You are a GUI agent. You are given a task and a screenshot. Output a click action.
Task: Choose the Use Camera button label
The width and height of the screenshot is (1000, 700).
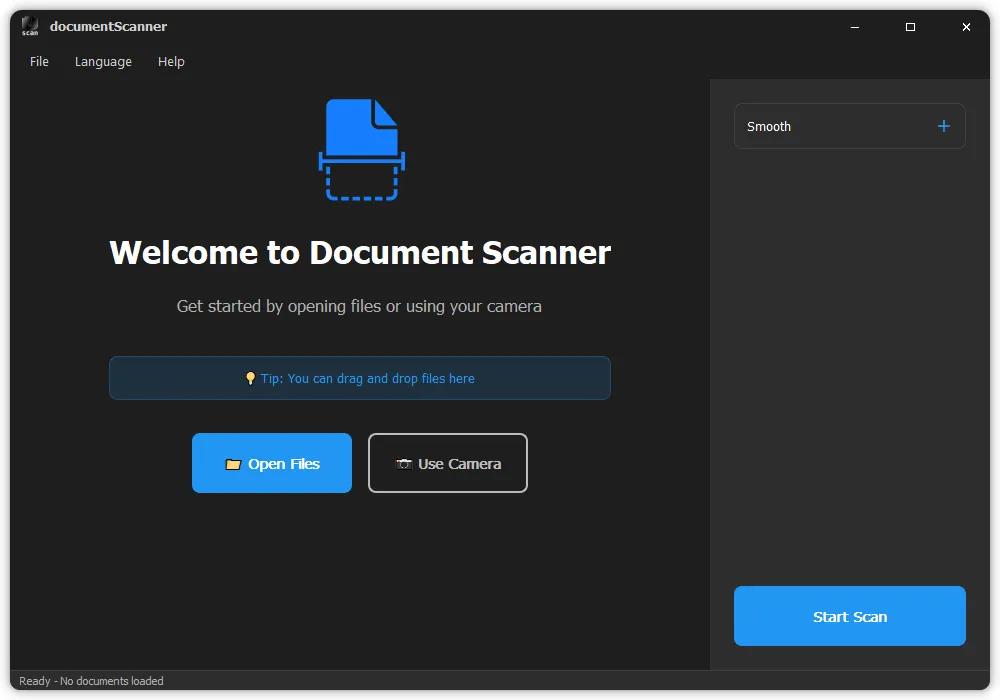coord(459,464)
